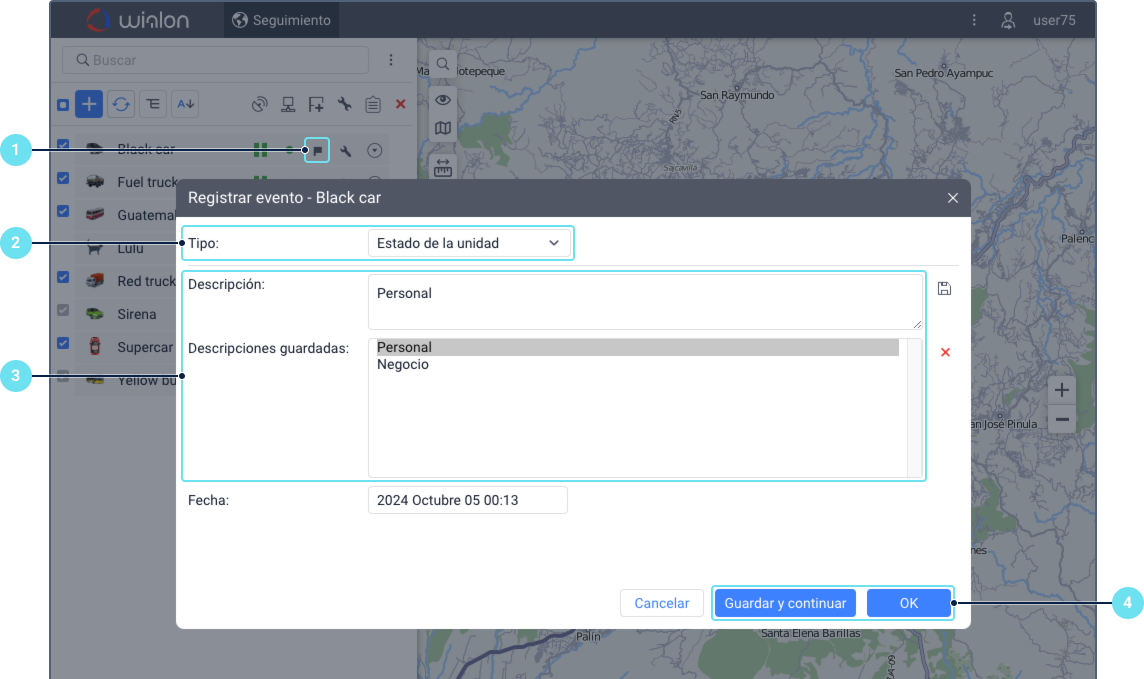The image size is (1144, 679).
Task: Toggle the Fuel truck checkbox
Action: (x=63, y=179)
